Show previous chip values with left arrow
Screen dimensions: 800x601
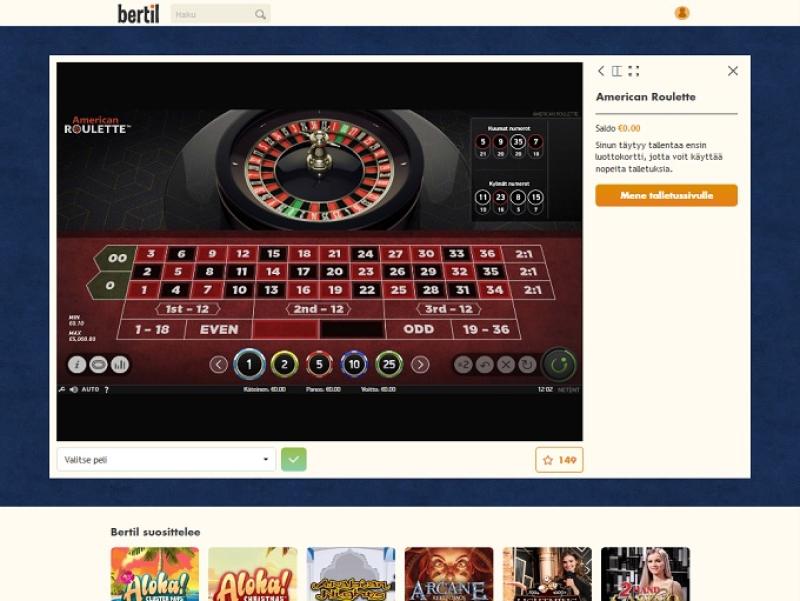[218, 365]
